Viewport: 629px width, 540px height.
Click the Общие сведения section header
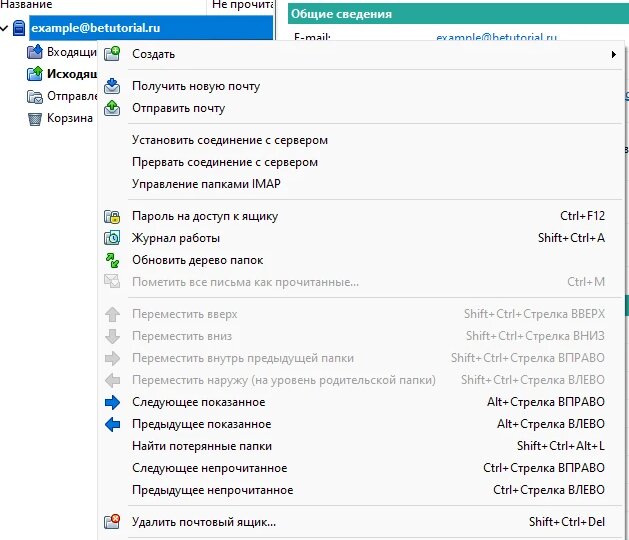pos(458,14)
